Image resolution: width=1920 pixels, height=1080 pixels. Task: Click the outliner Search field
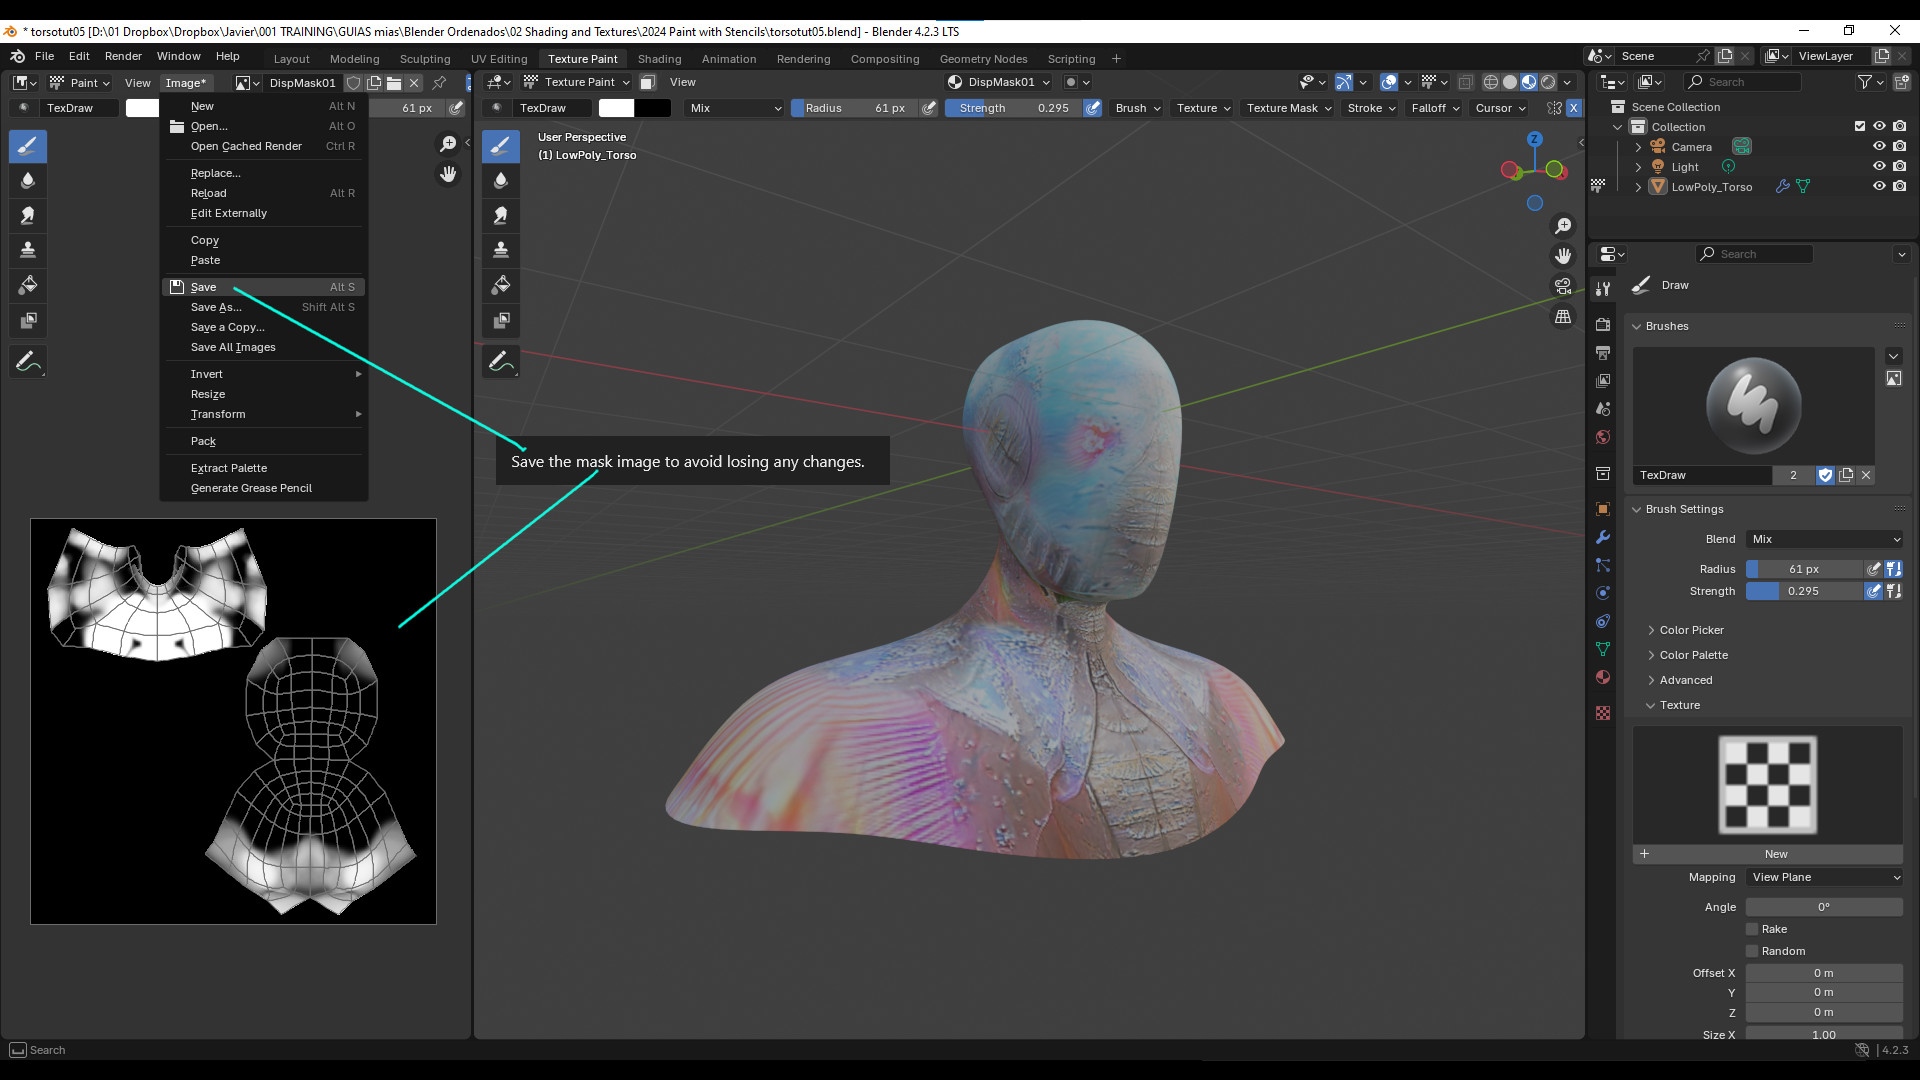click(1742, 82)
